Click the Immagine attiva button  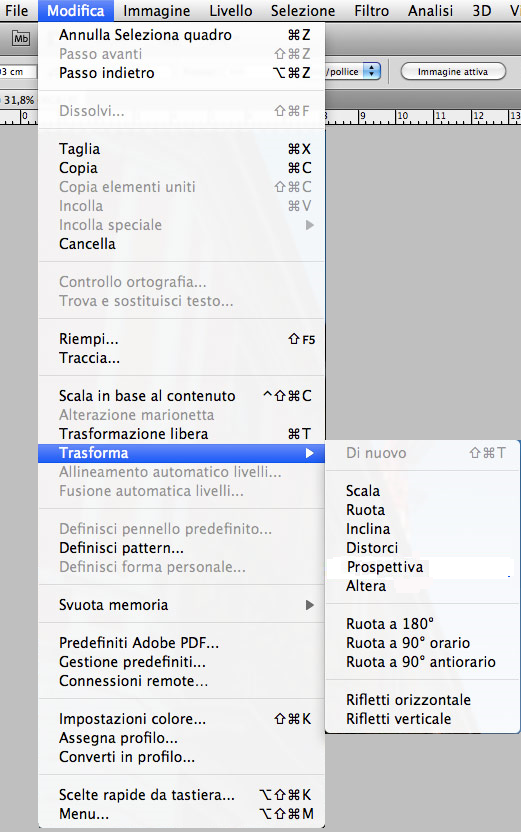point(453,72)
